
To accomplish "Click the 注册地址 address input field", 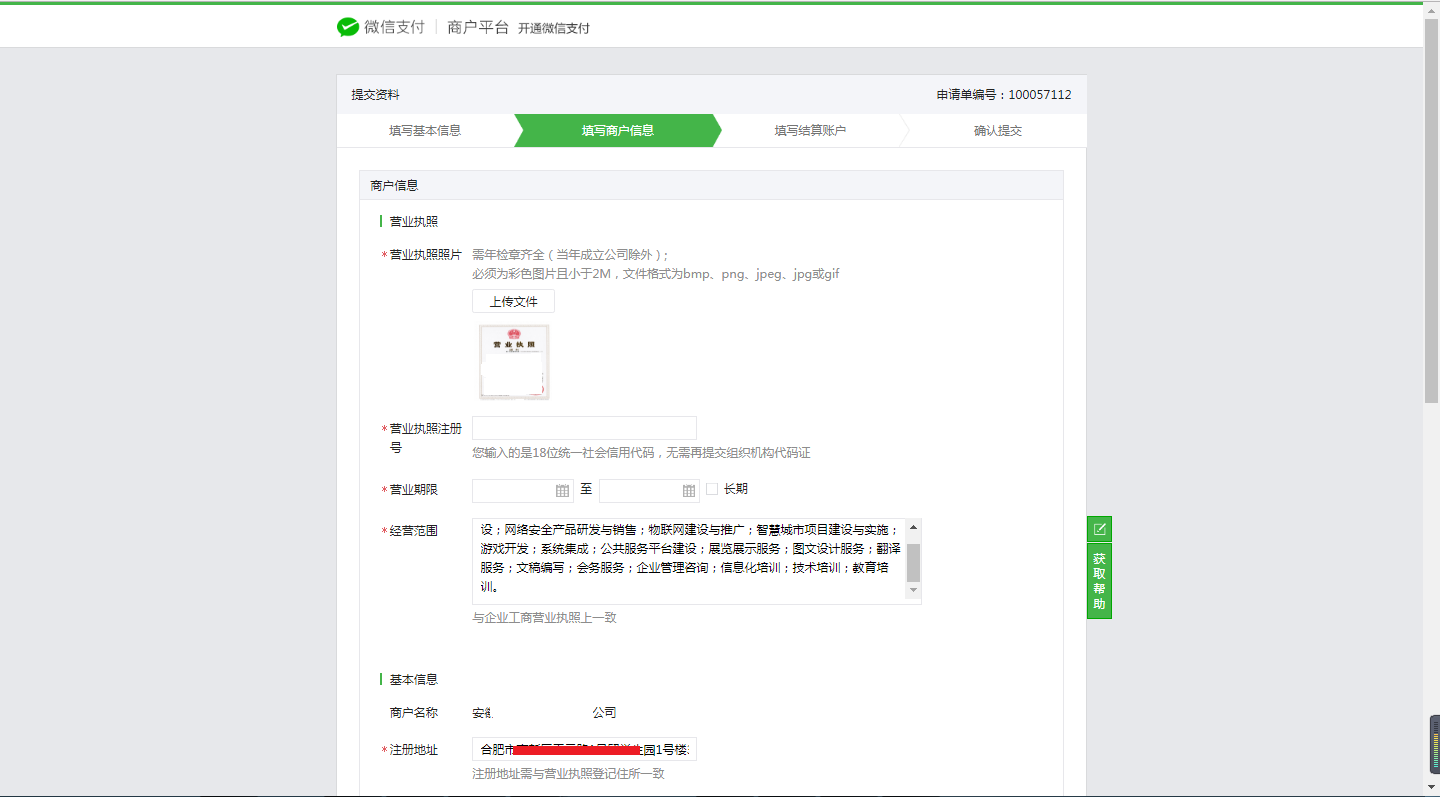I will click(x=584, y=748).
